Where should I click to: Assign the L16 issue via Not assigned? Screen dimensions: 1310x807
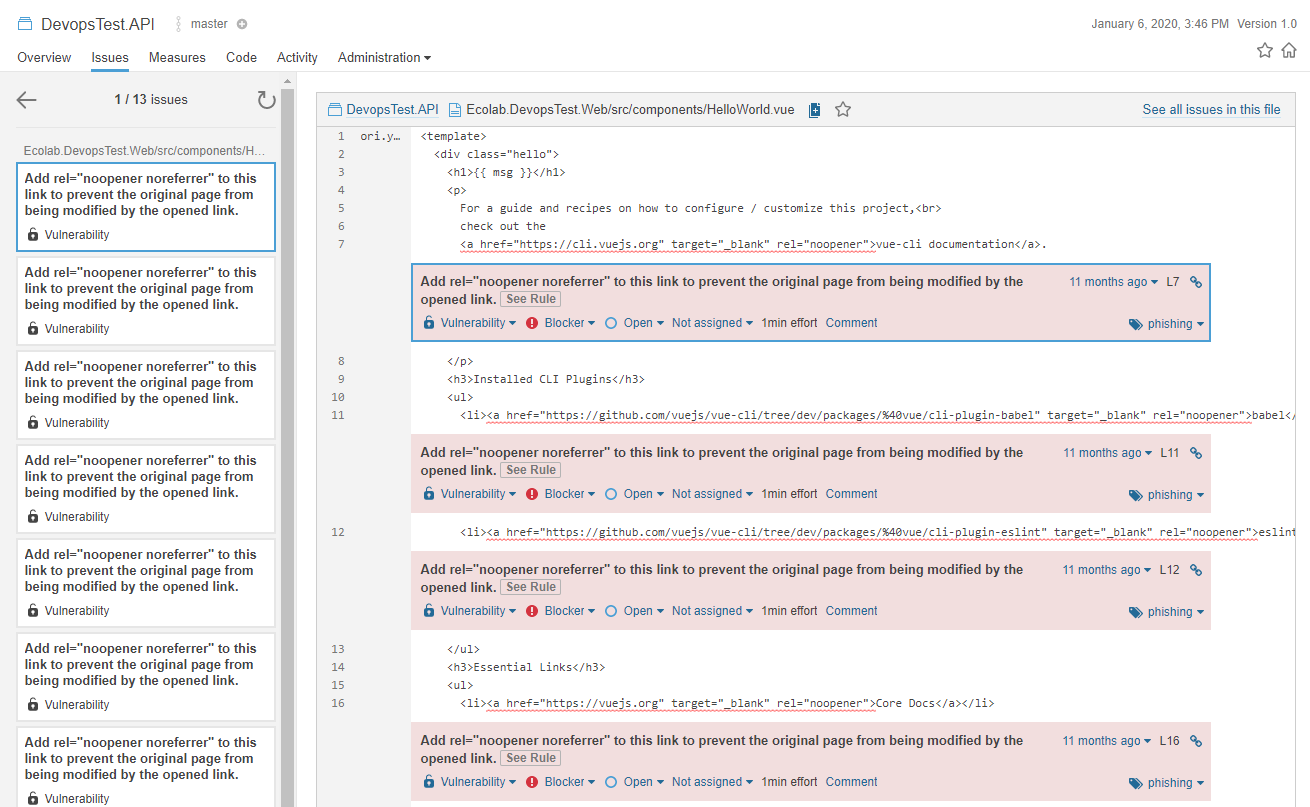coord(712,782)
